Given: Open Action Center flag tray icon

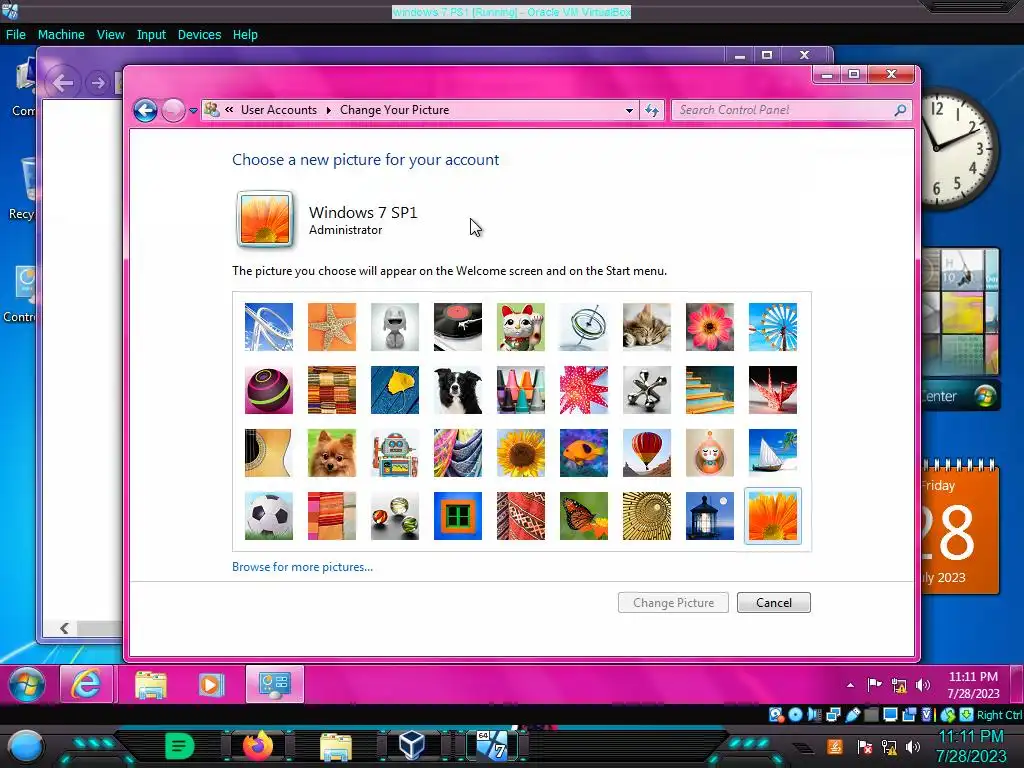Looking at the screenshot, I should 874,684.
